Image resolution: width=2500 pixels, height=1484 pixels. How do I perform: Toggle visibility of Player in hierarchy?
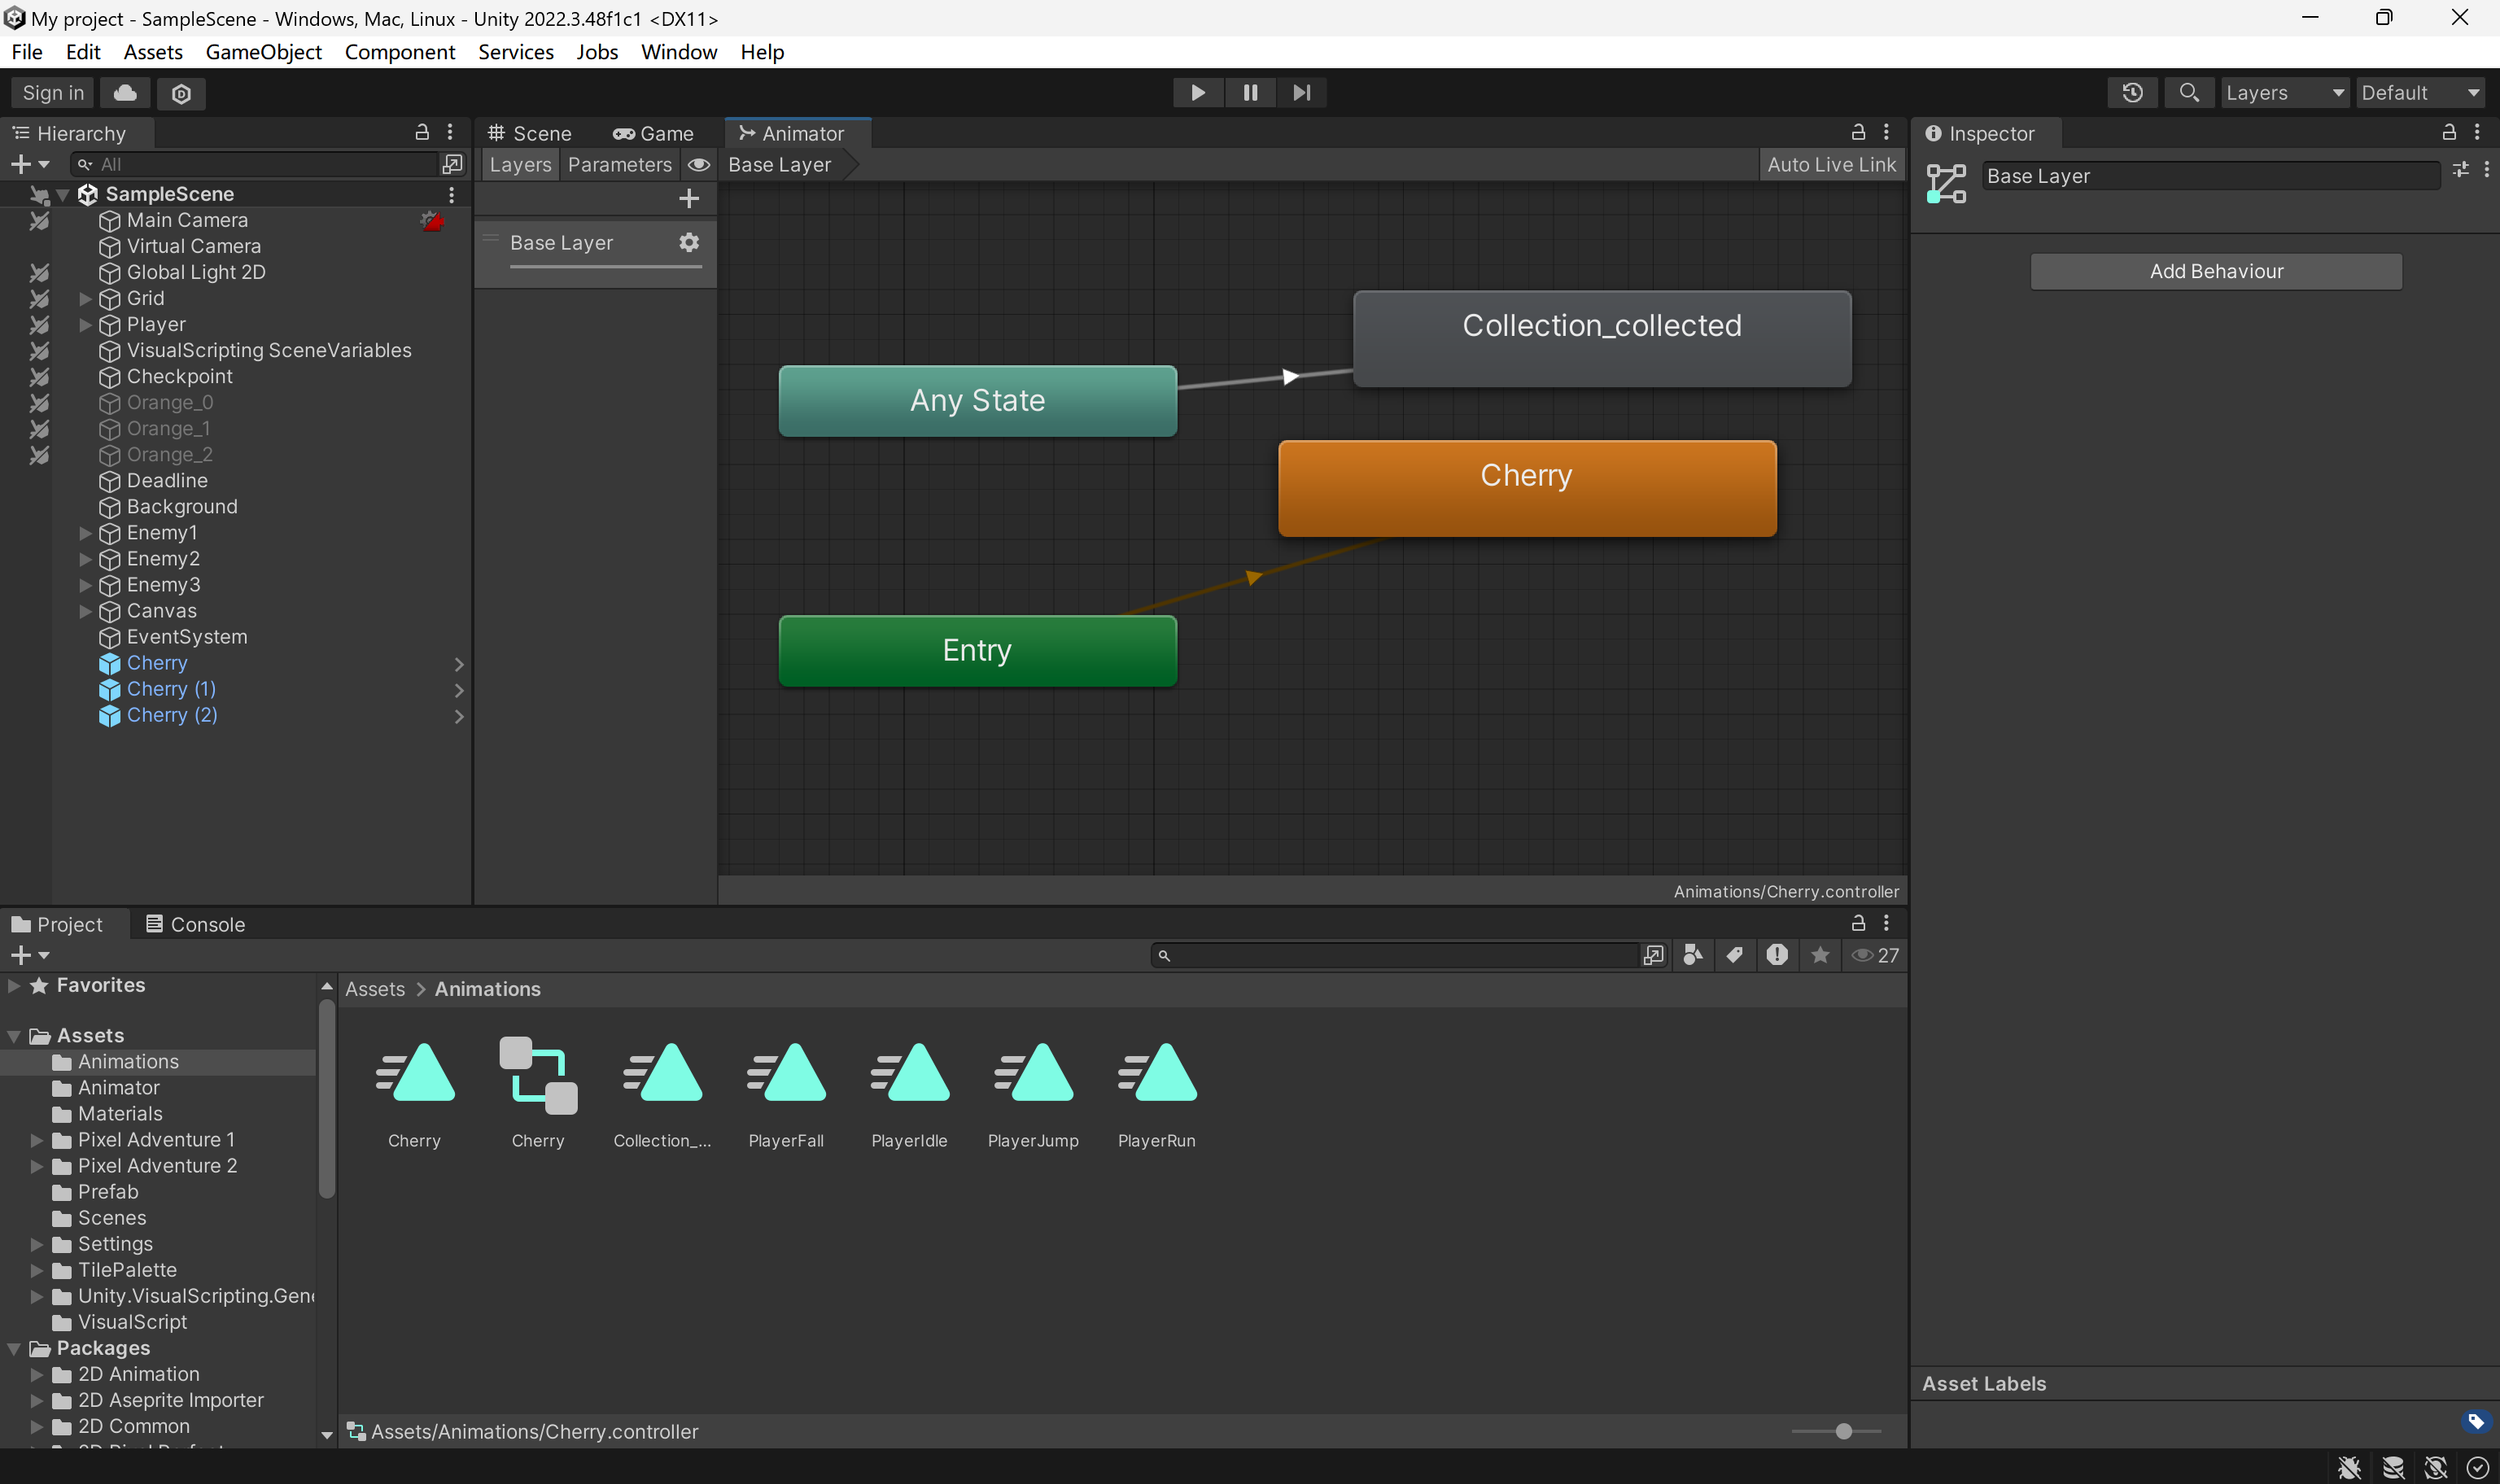(39, 325)
